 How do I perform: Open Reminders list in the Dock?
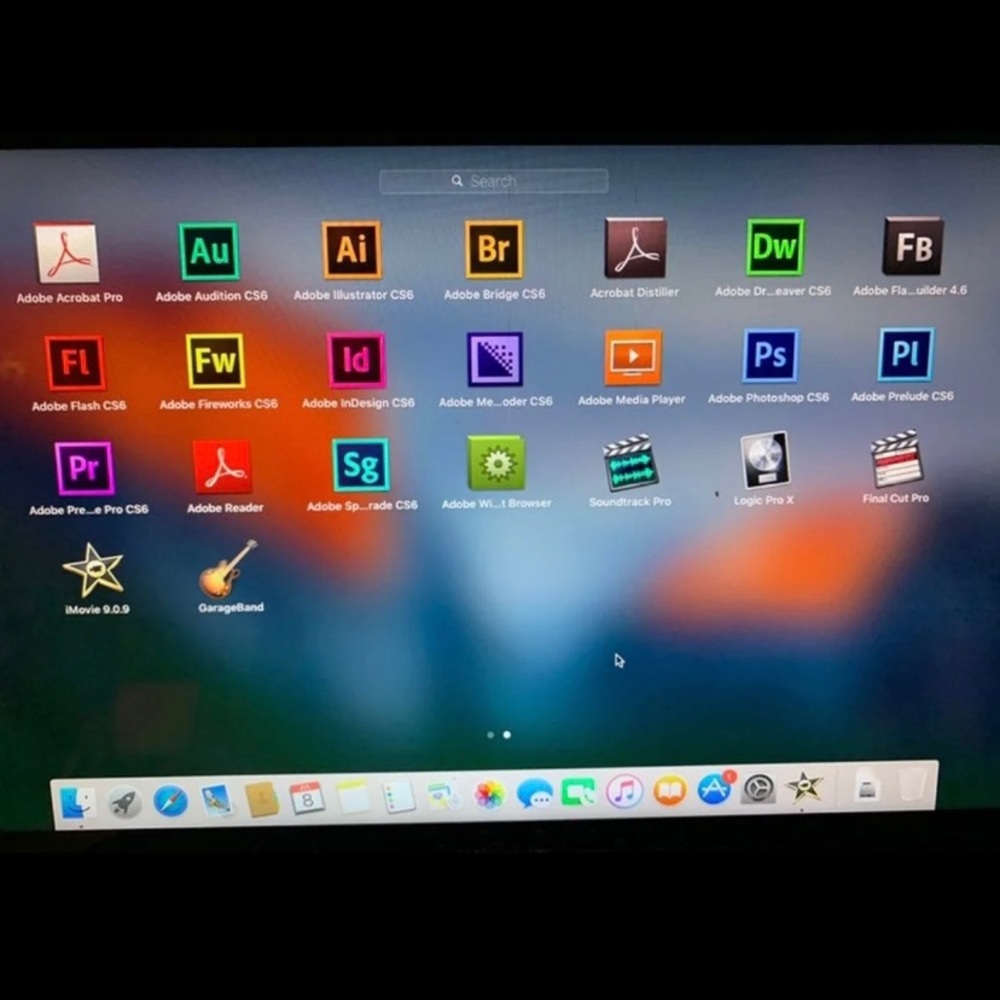click(x=399, y=796)
